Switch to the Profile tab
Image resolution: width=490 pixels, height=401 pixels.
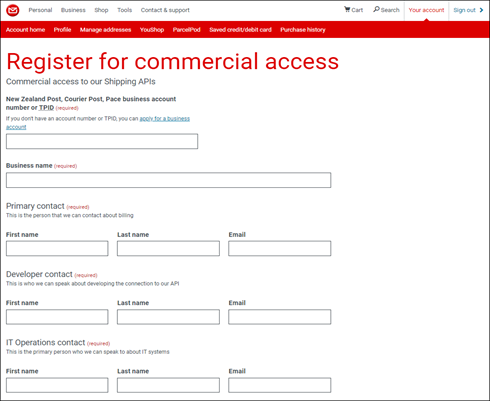(62, 30)
